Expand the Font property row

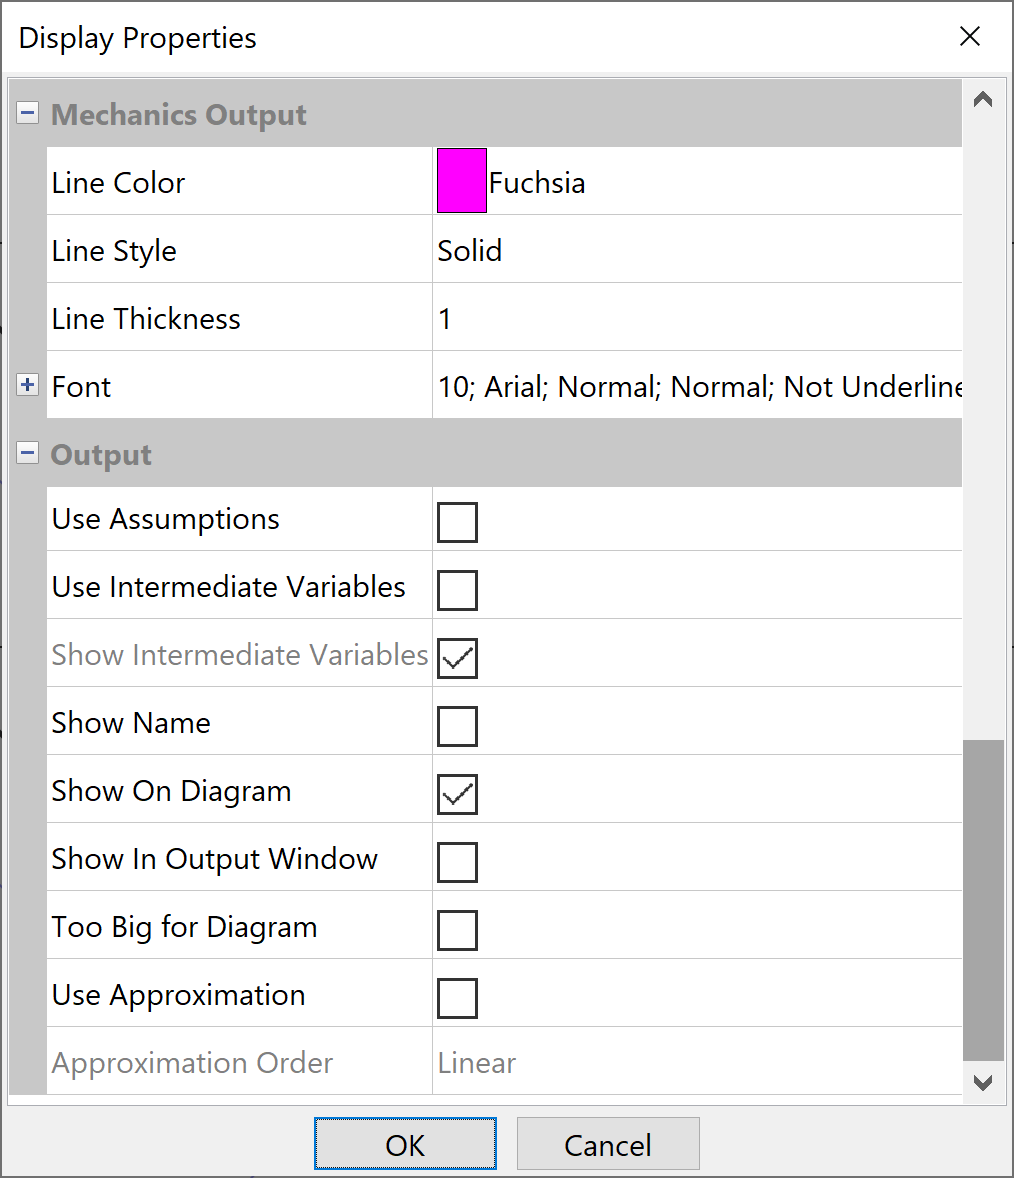pyautogui.click(x=28, y=385)
